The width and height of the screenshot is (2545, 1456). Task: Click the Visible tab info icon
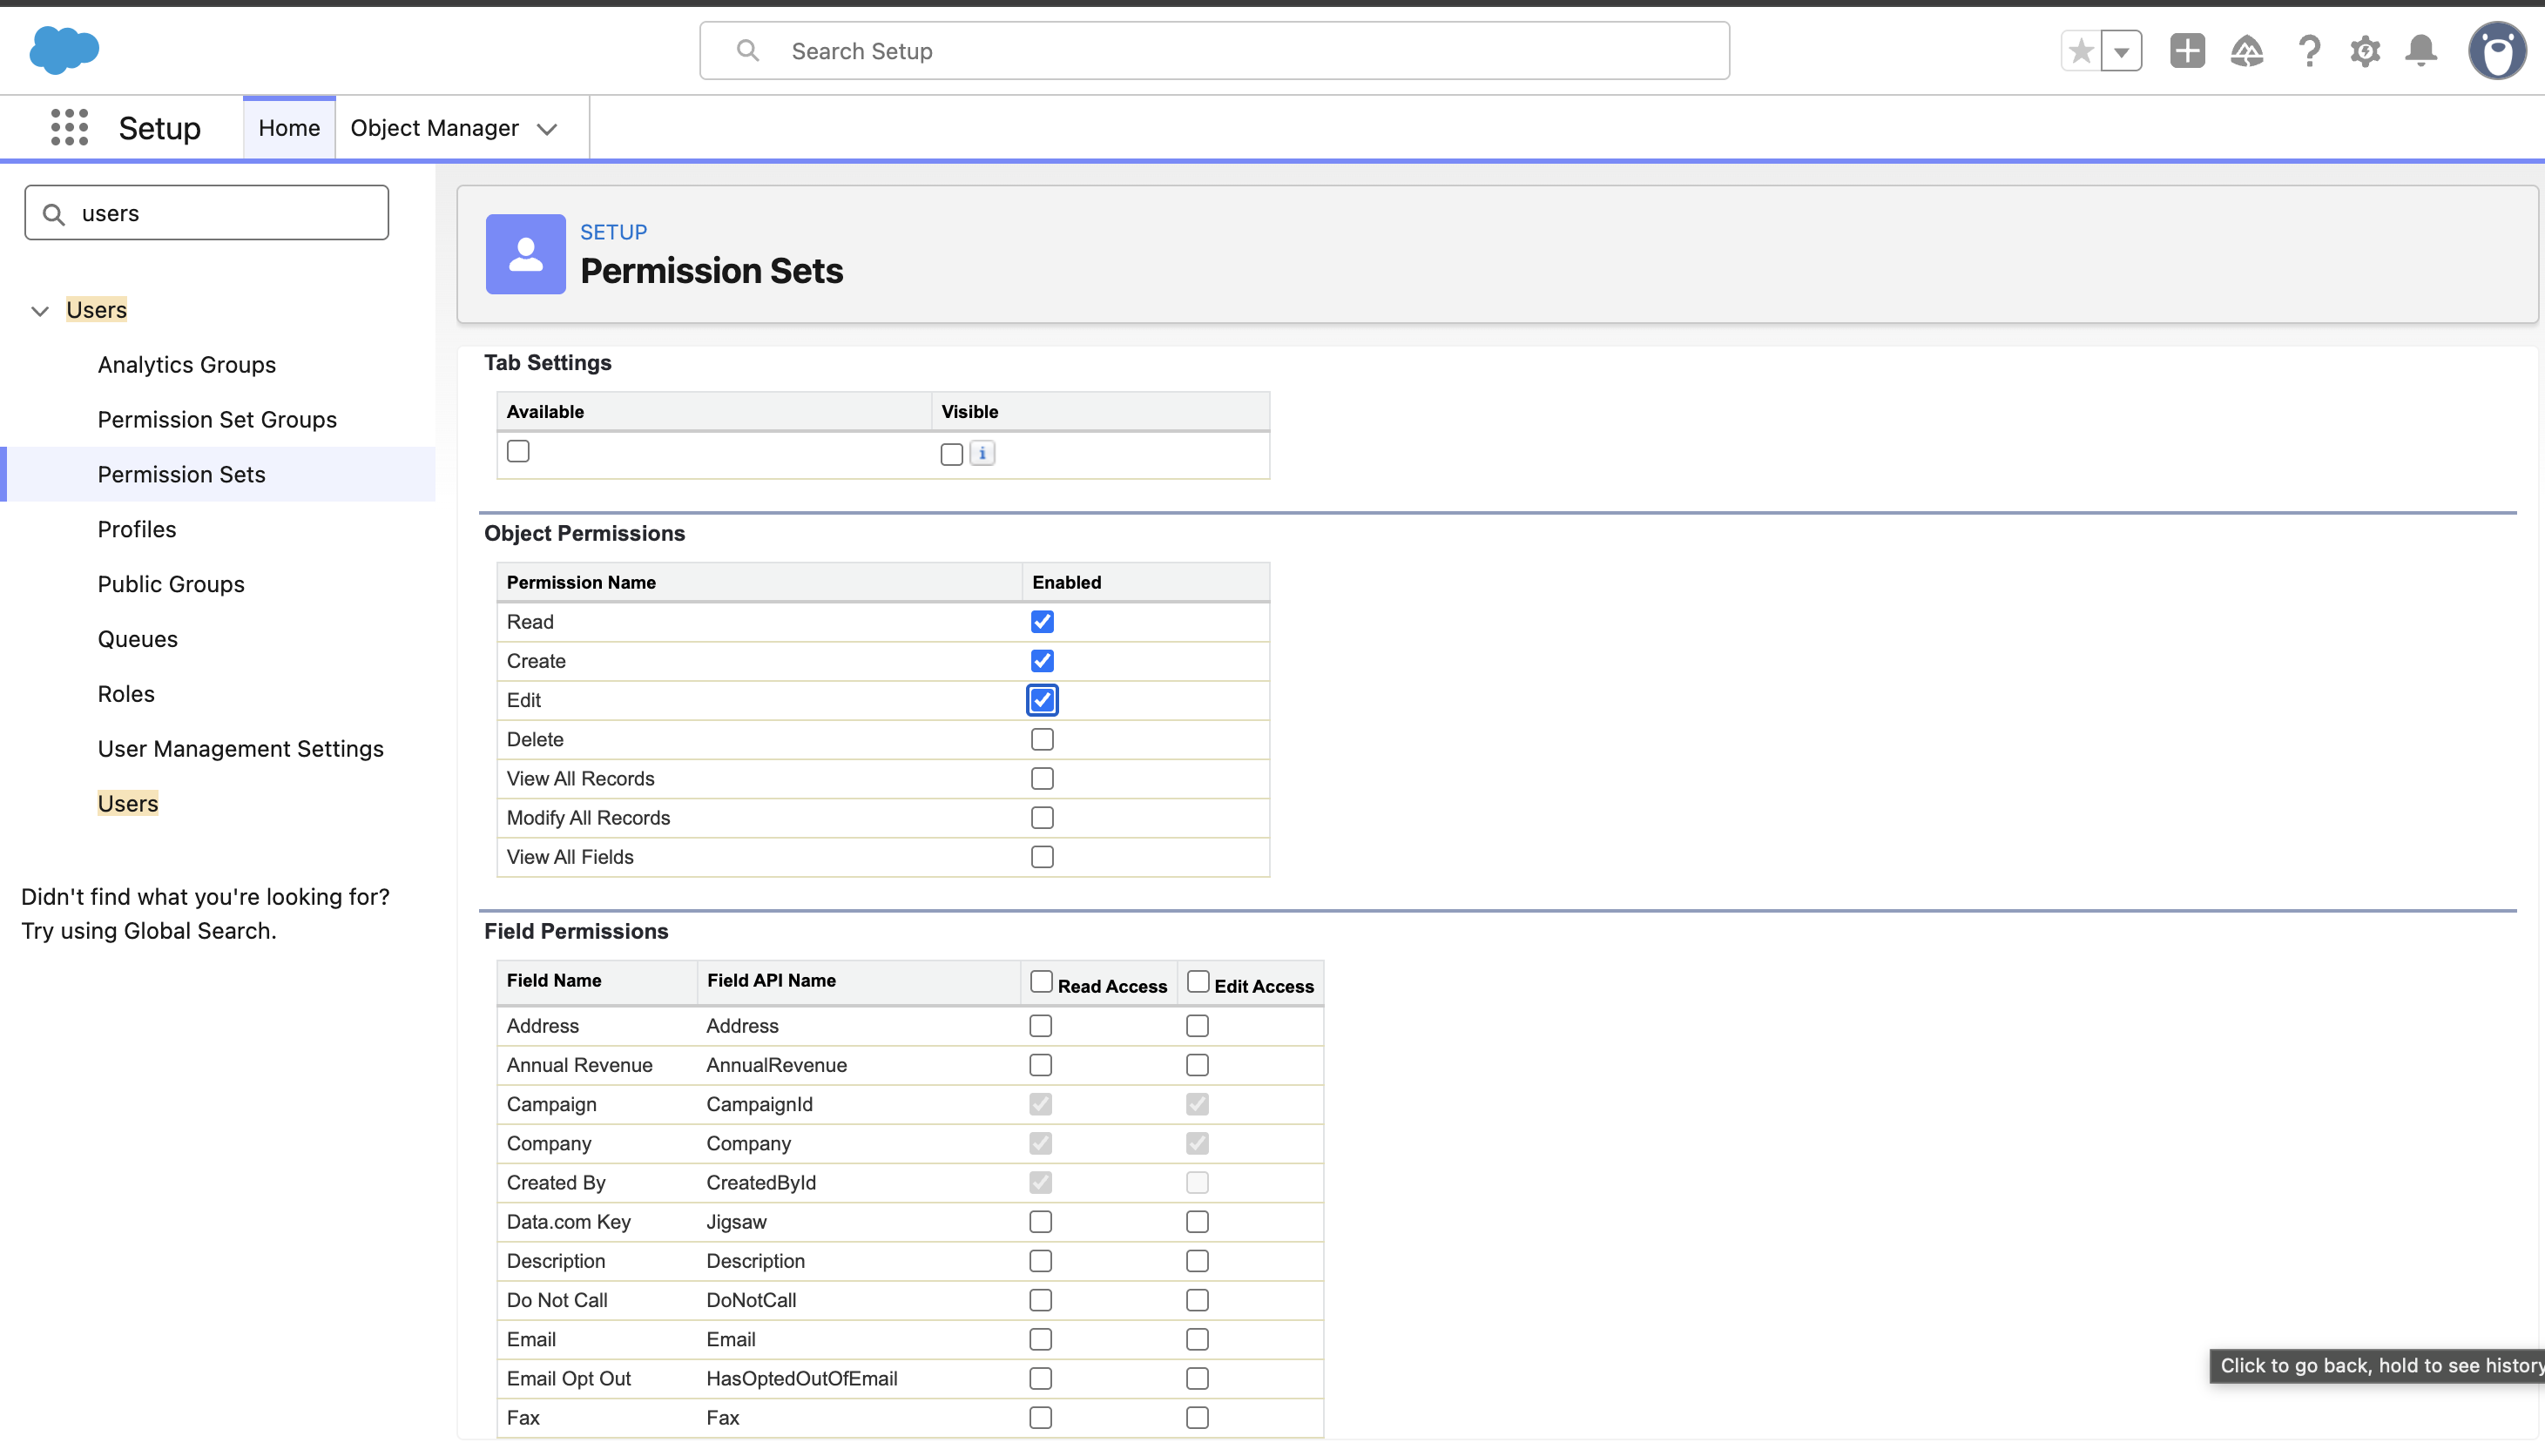(x=982, y=453)
